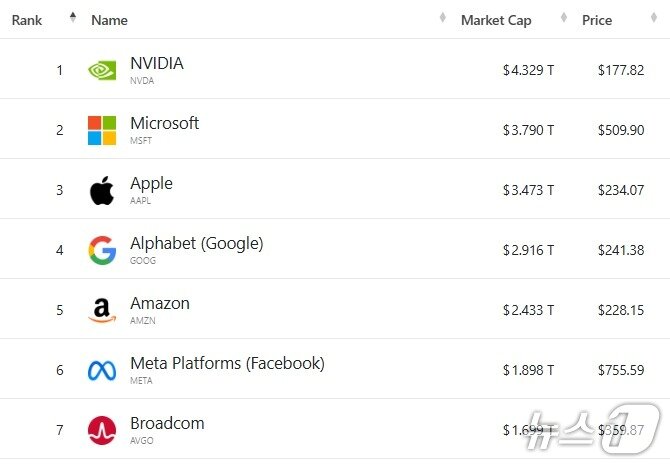Sort by Price column arrows

click(x=656, y=17)
